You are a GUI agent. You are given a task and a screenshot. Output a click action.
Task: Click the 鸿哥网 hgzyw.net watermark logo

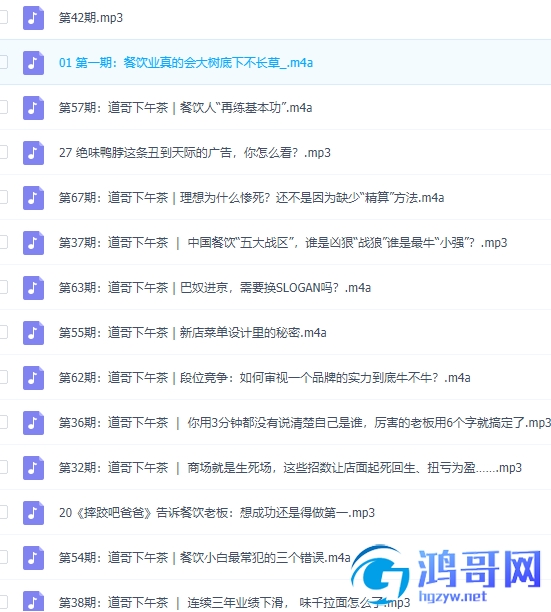tap(447, 574)
